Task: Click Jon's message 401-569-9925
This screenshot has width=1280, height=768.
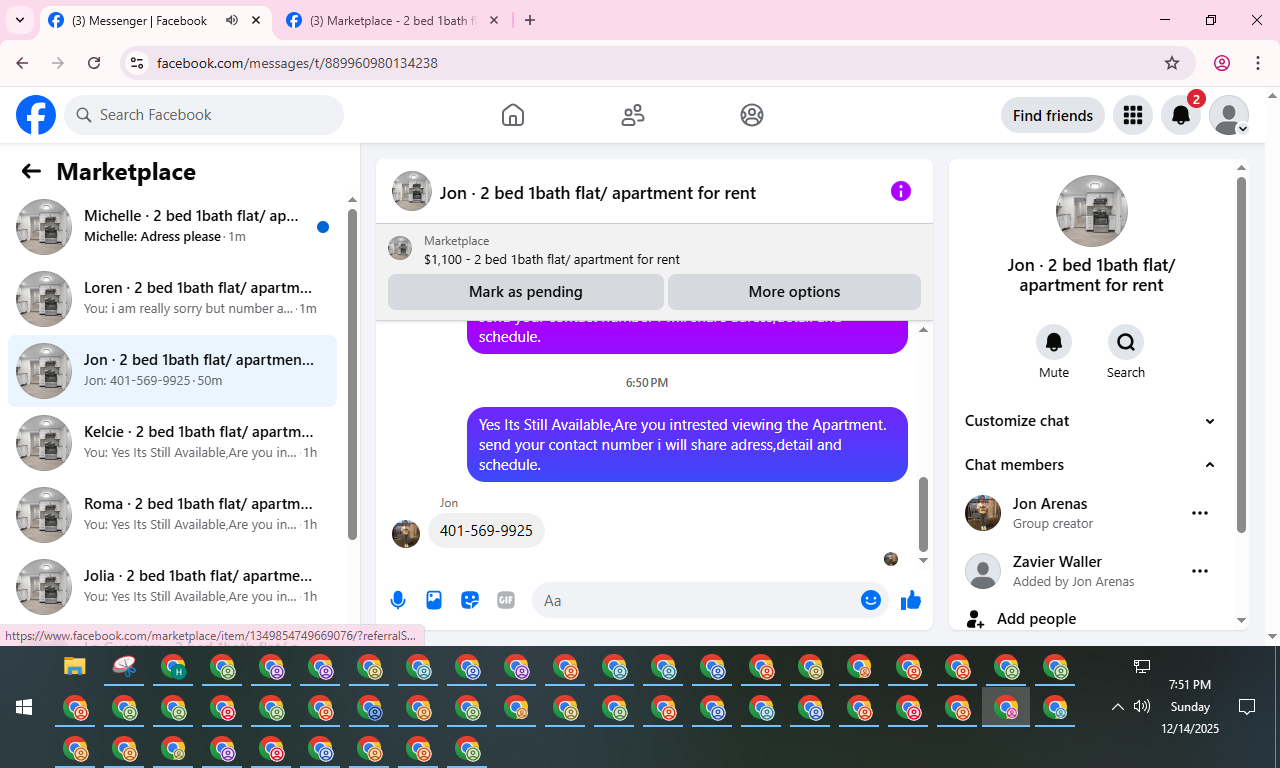Action: (x=486, y=531)
